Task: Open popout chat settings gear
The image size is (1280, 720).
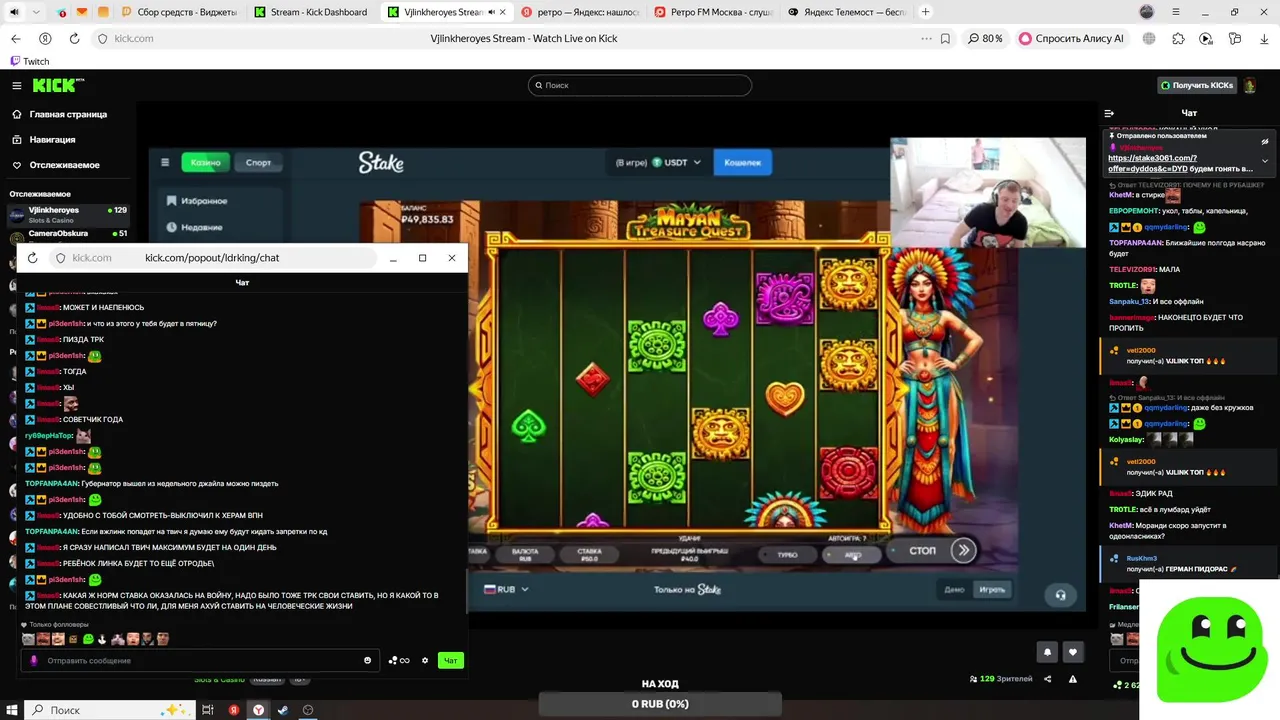Action: 425,660
